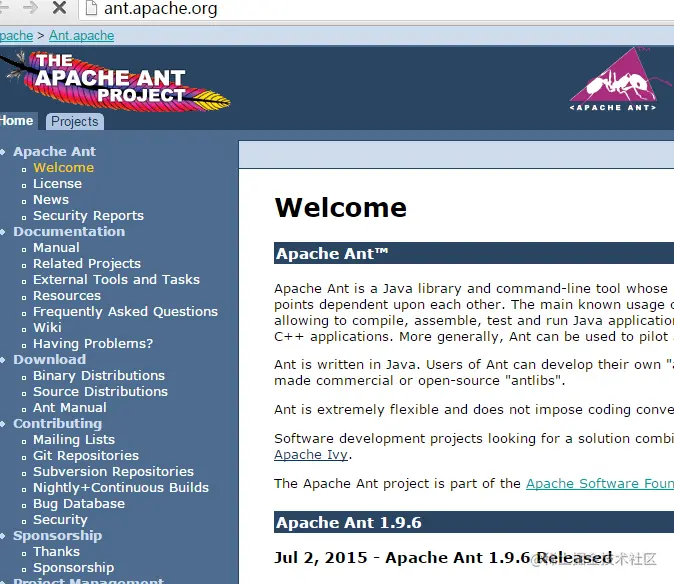Click the Contributing sidebar section heading
This screenshot has height=584, width=674.
pyautogui.click(x=58, y=423)
